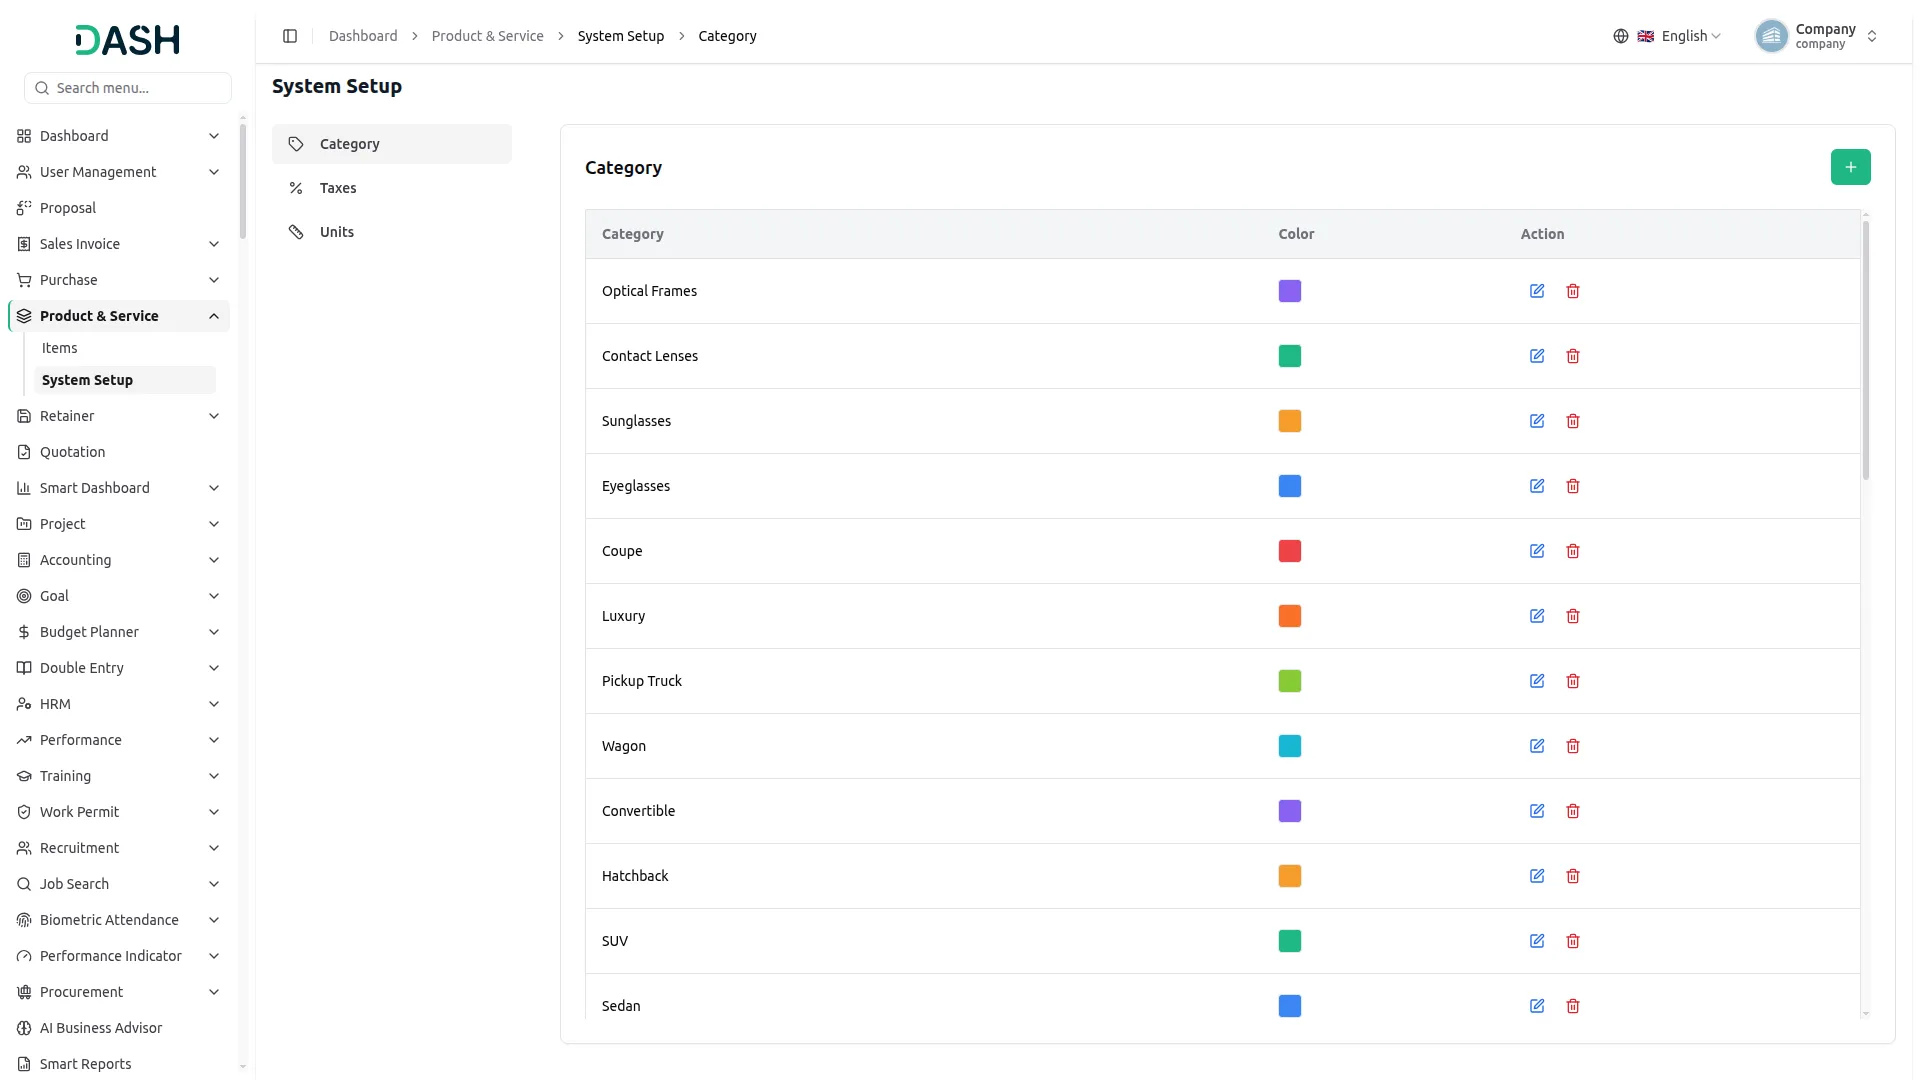
Task: Focus the Search menu input field
Action: pos(128,88)
